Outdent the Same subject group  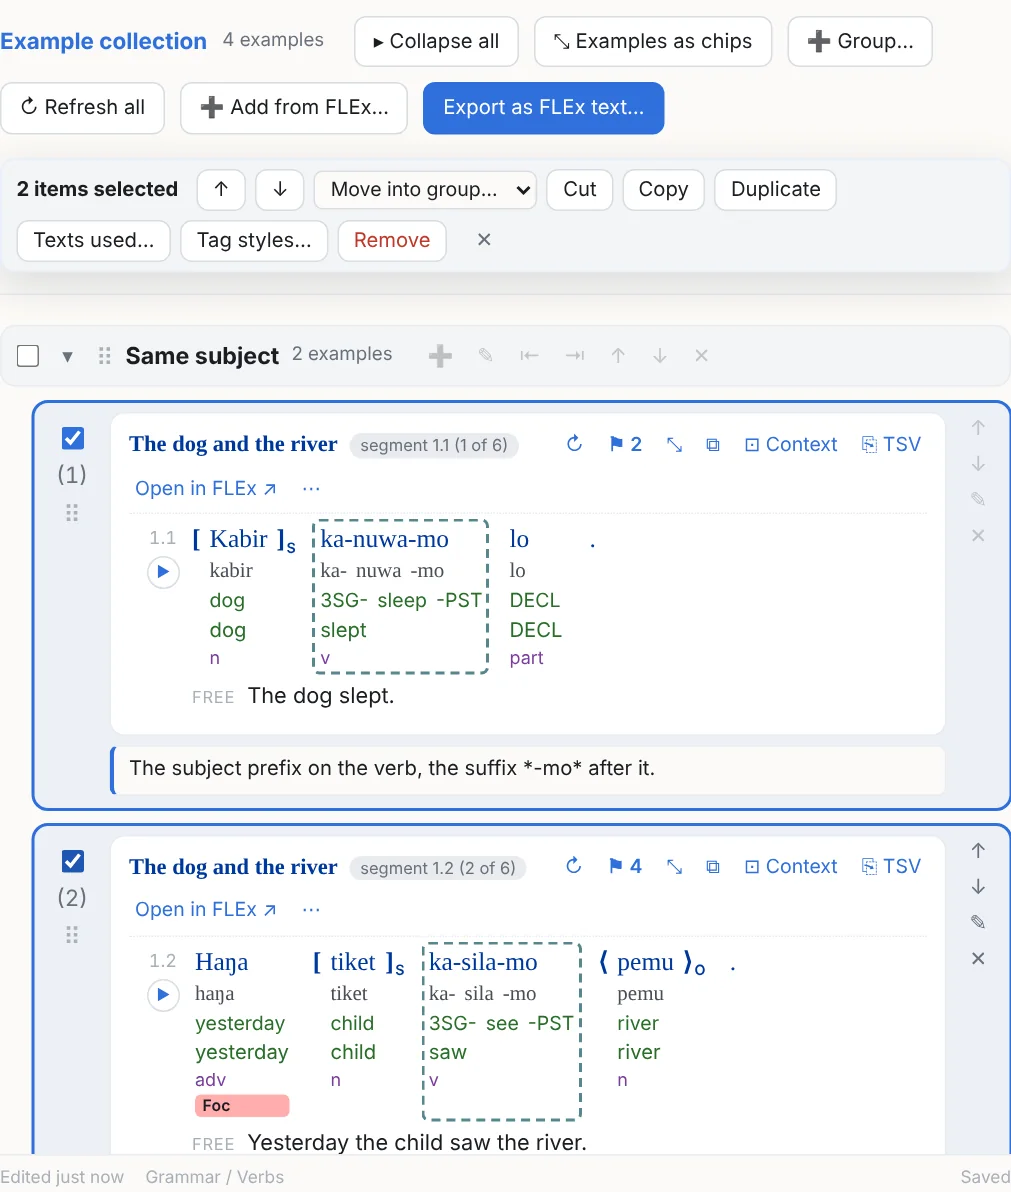point(529,355)
